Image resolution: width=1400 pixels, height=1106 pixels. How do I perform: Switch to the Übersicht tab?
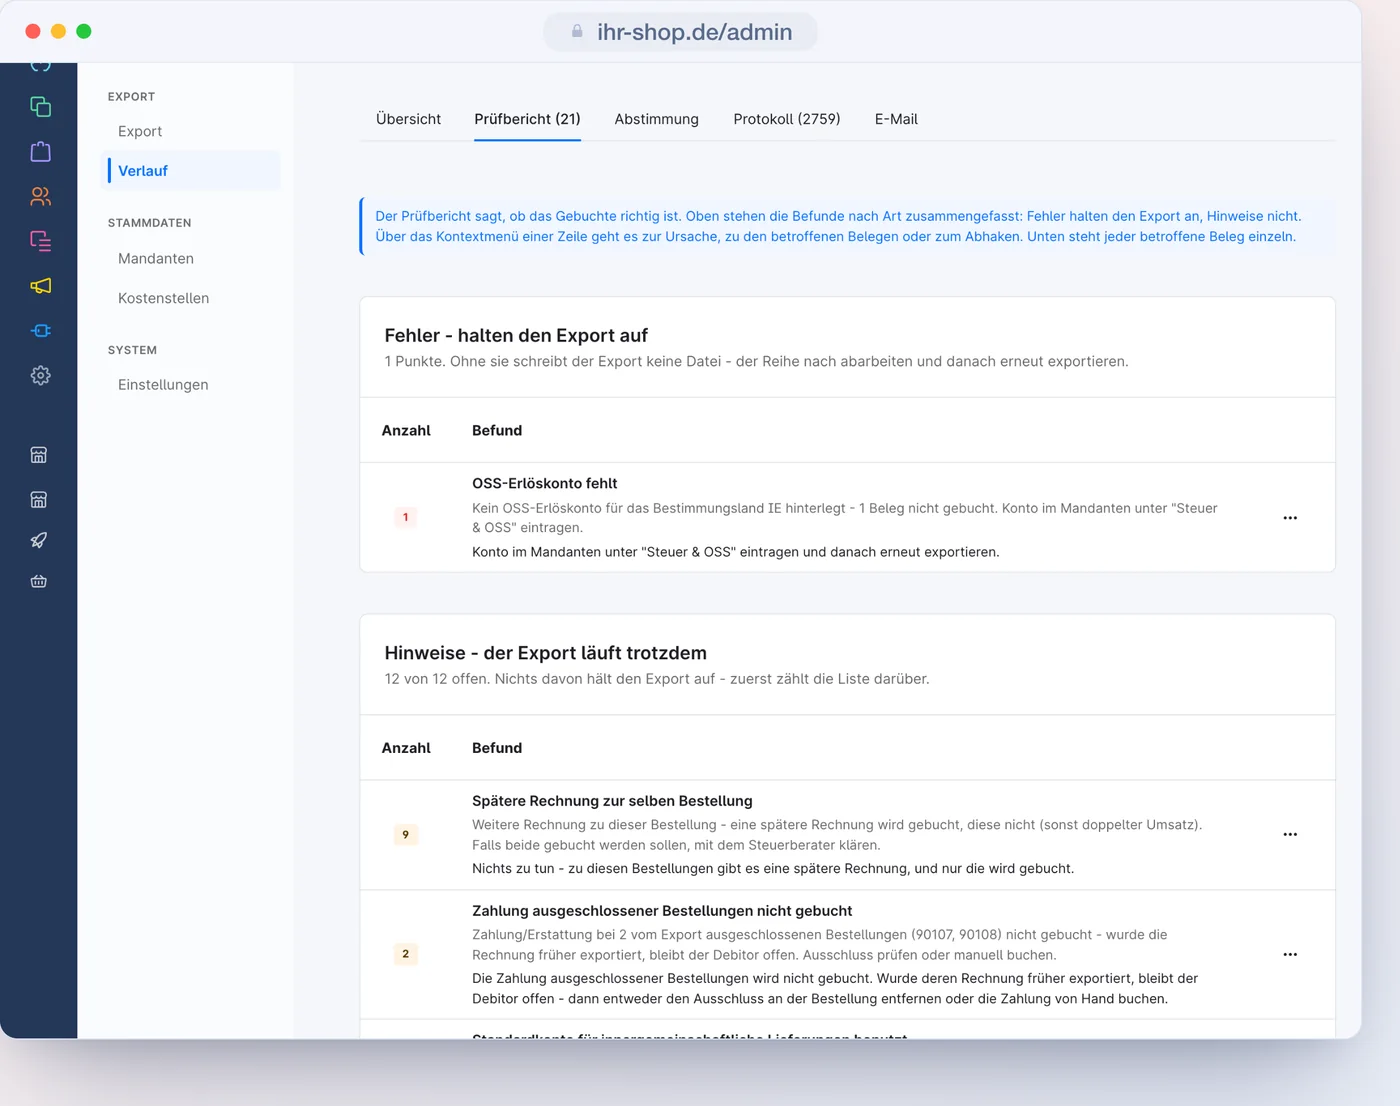(x=408, y=119)
